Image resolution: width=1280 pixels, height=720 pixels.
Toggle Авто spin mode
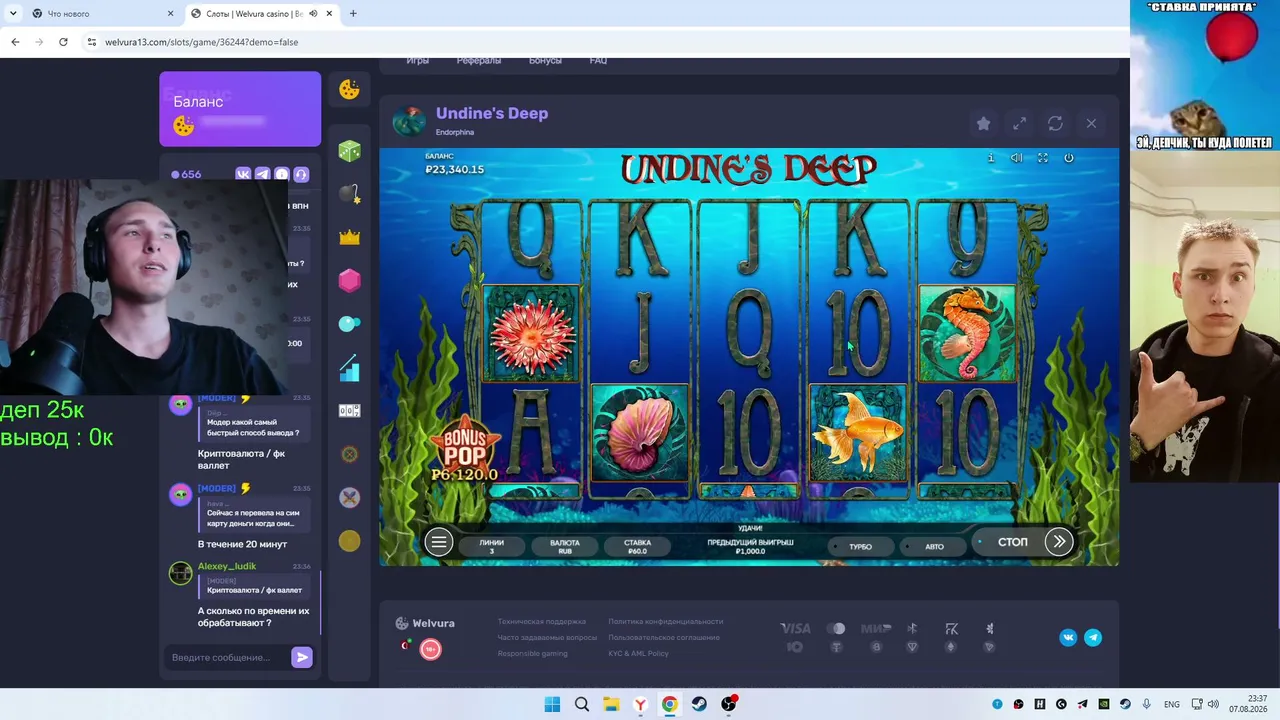[x=934, y=547]
